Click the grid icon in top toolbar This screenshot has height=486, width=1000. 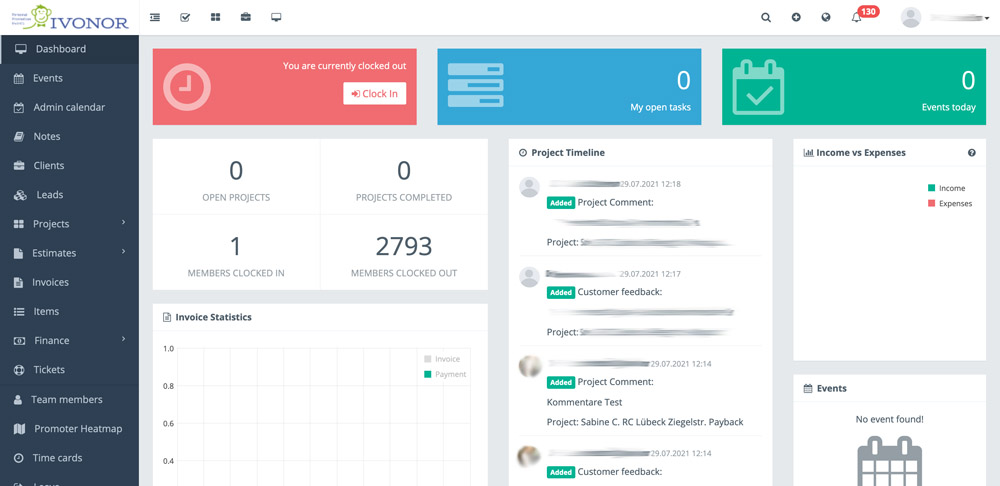click(215, 17)
